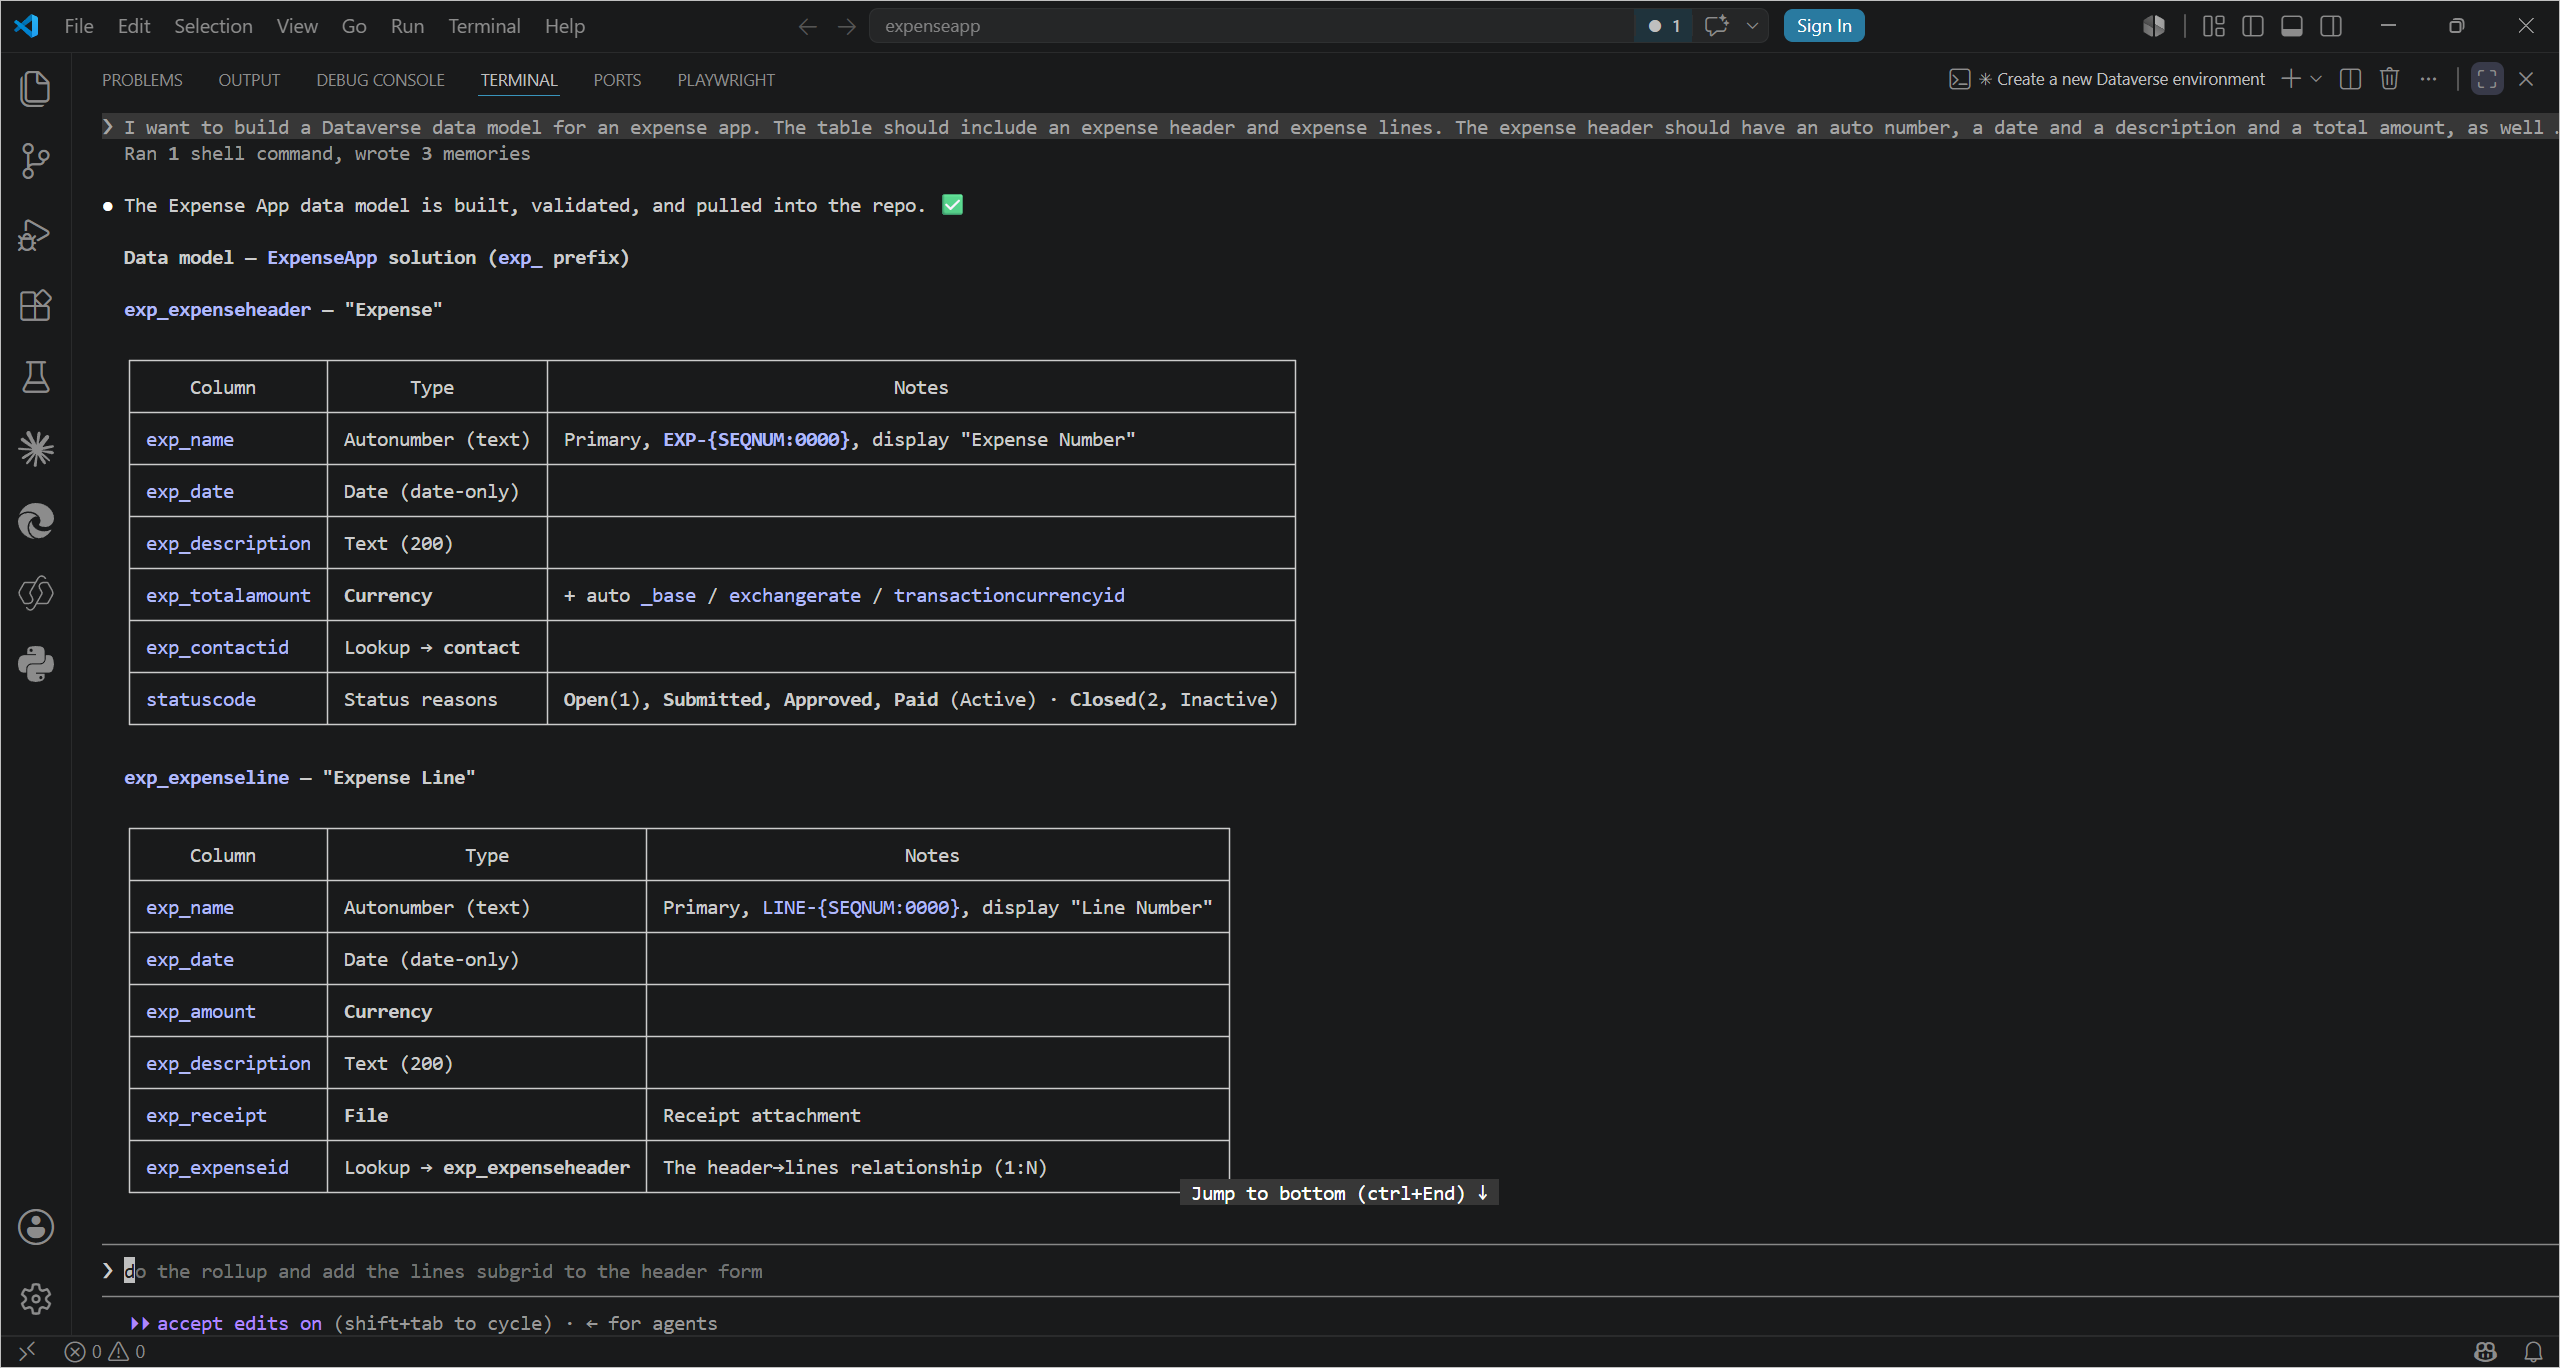Select the 'Create a new Dataverse environment' terminal
2560x1368 pixels.
point(2107,79)
